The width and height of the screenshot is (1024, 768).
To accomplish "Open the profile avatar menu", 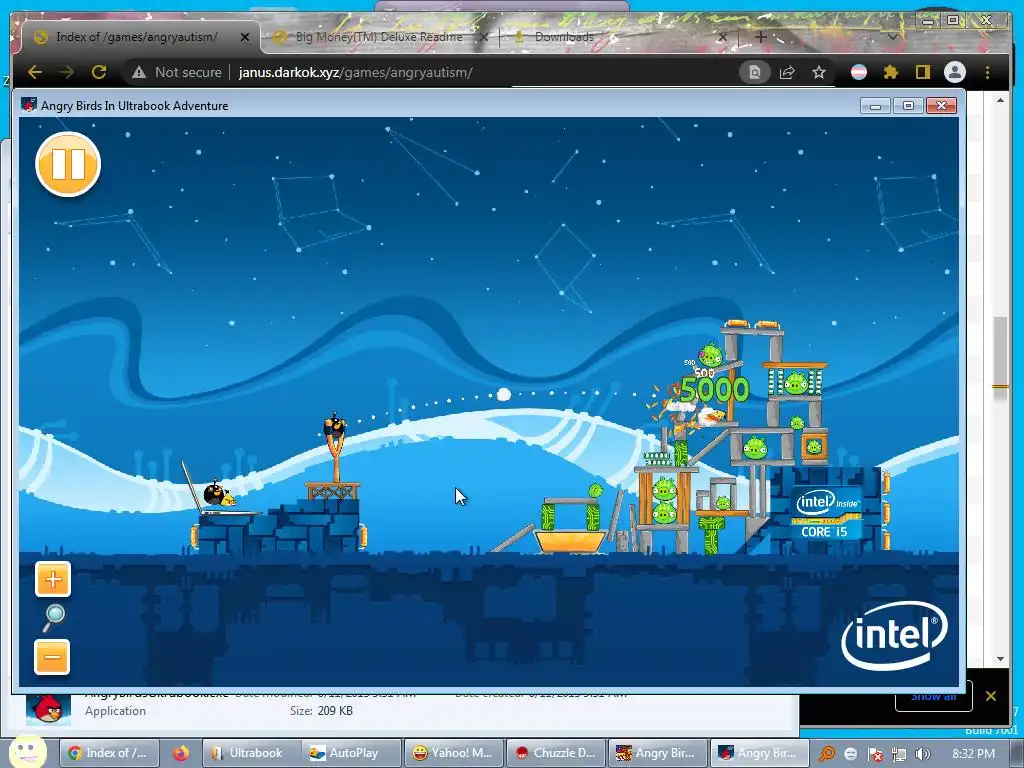I will coord(955,72).
